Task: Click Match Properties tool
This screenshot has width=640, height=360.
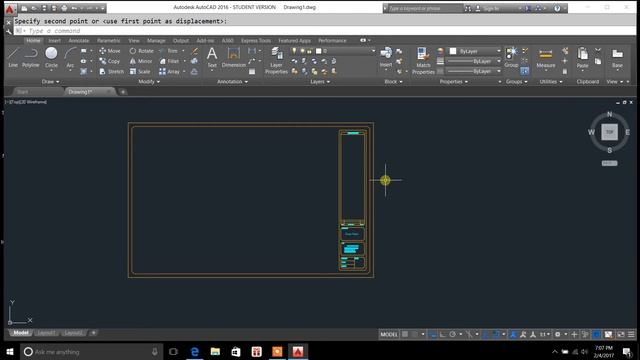Action: [x=423, y=60]
